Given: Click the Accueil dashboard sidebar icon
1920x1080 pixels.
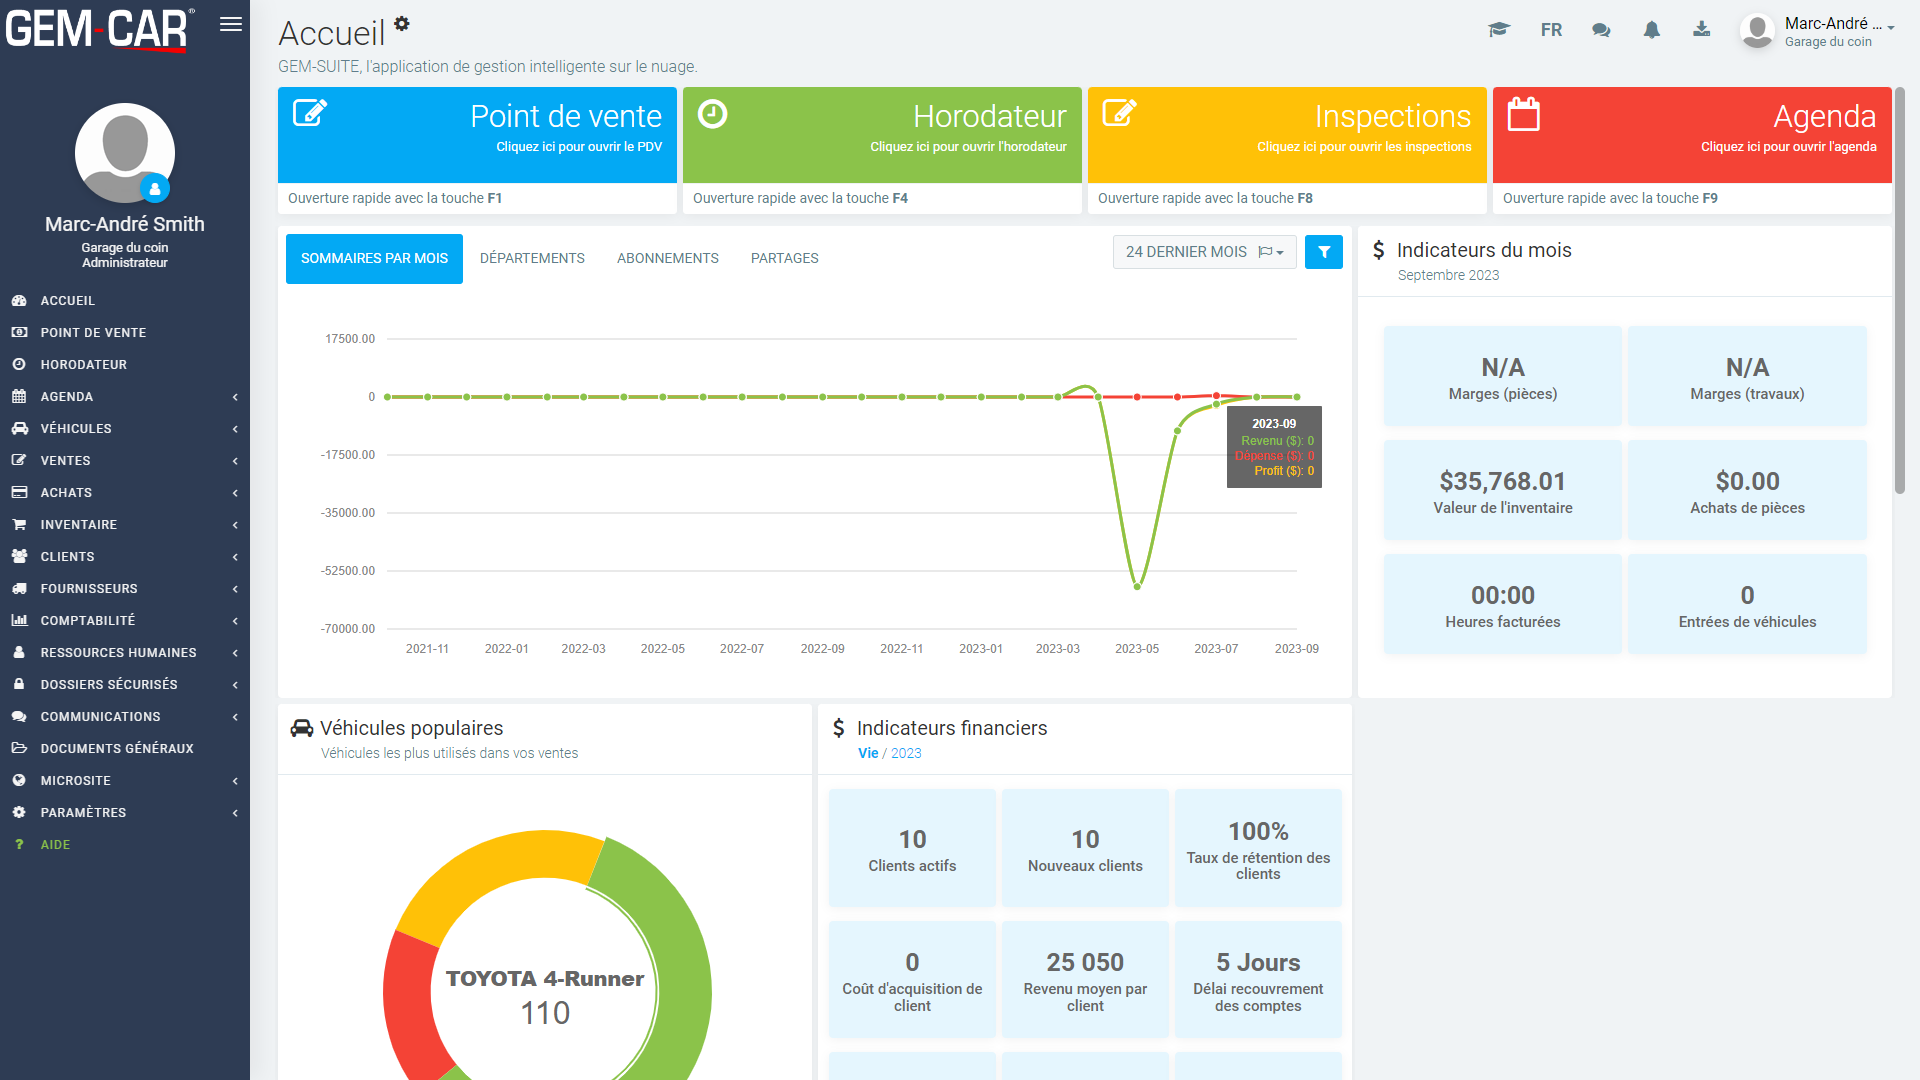Looking at the screenshot, I should click(x=19, y=300).
